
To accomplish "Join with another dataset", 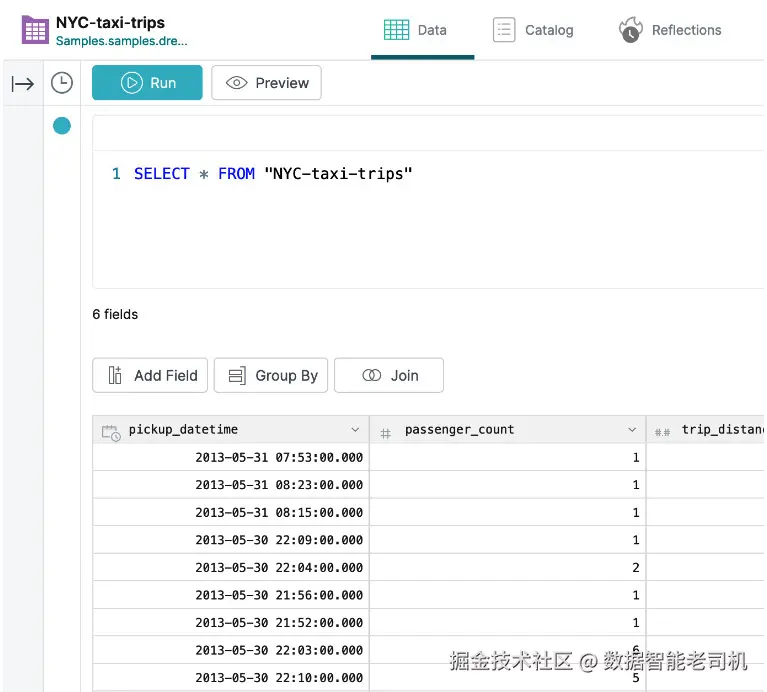I will tap(389, 375).
